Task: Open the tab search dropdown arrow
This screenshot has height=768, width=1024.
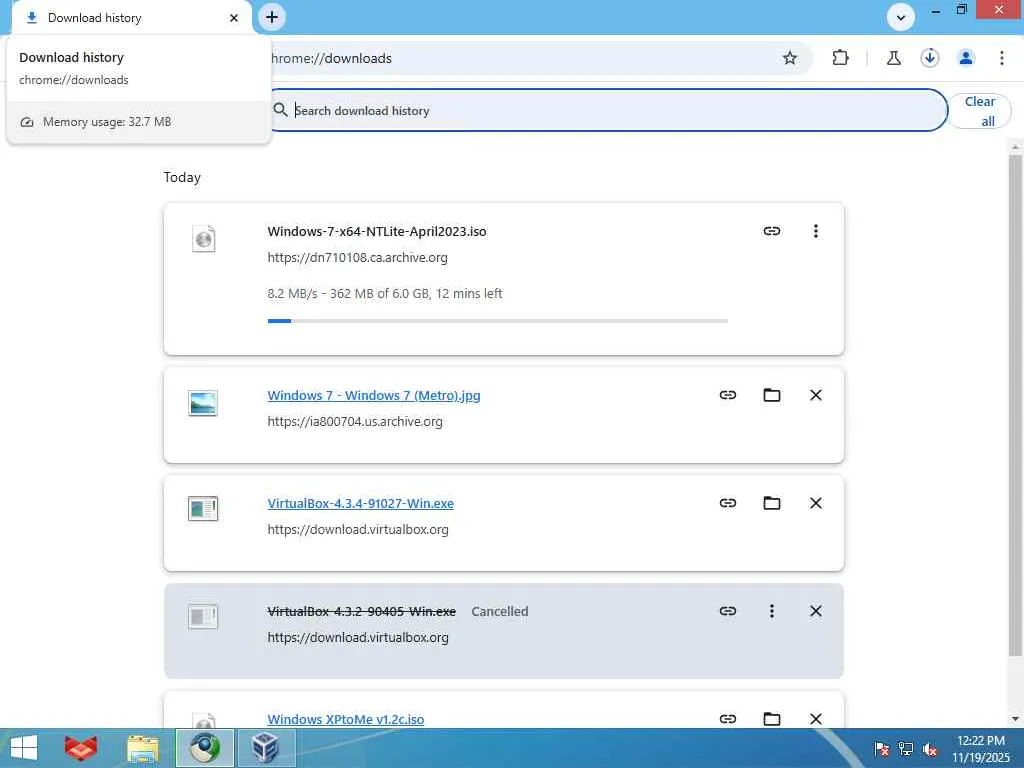Action: [901, 18]
